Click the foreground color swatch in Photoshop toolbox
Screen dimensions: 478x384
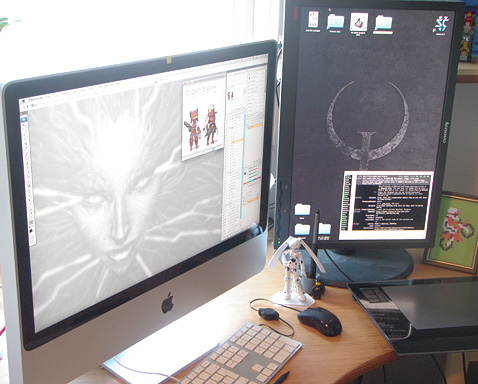coord(30,230)
